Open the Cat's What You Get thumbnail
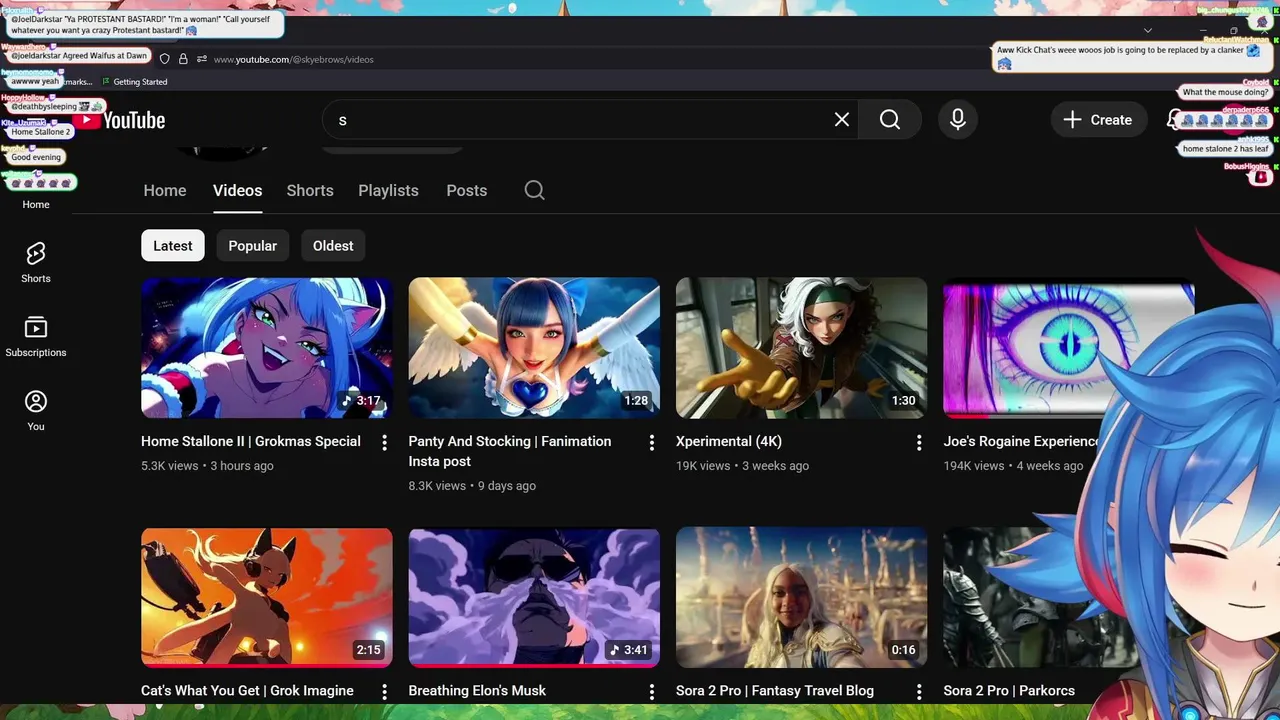This screenshot has width=1280, height=720. (267, 597)
